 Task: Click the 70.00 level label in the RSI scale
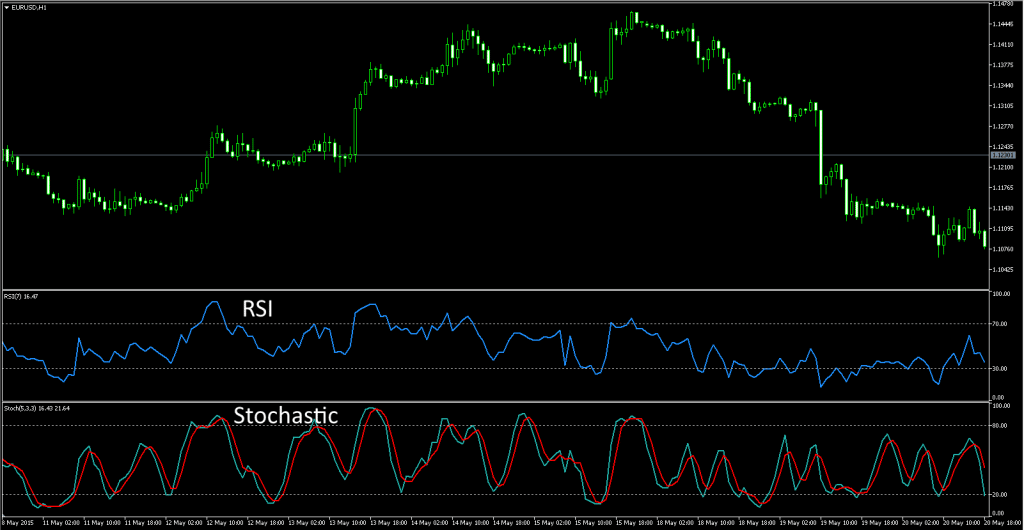coord(1000,325)
